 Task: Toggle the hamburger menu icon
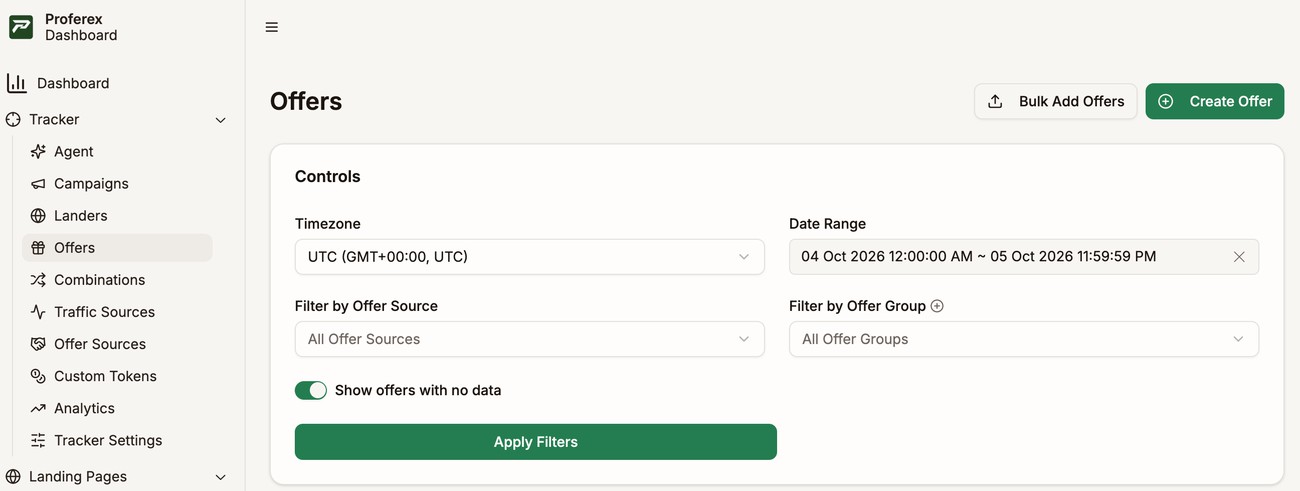(x=272, y=27)
